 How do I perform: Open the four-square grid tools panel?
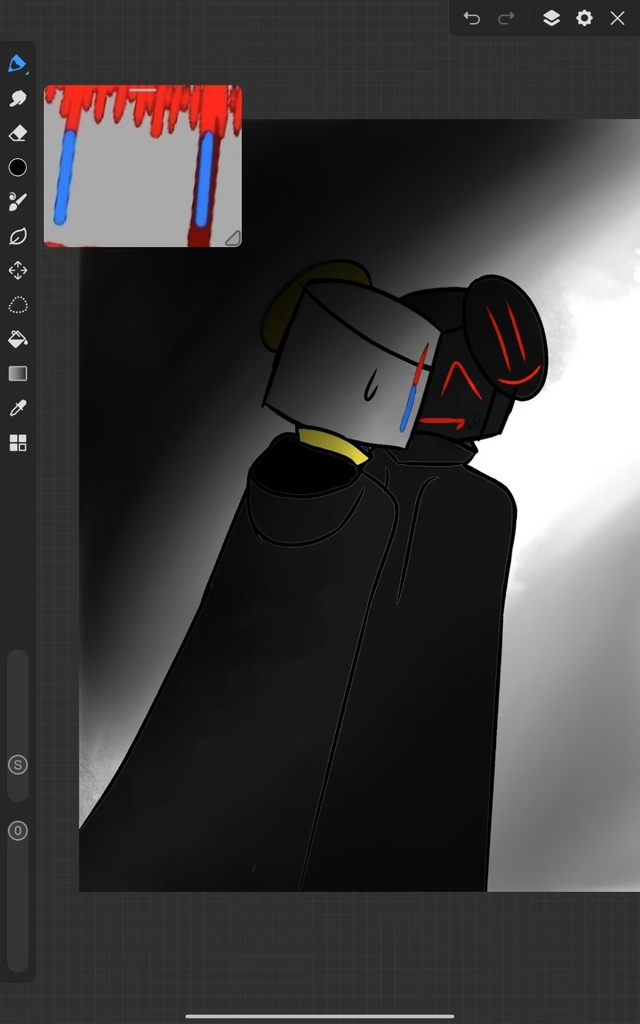(x=17, y=443)
